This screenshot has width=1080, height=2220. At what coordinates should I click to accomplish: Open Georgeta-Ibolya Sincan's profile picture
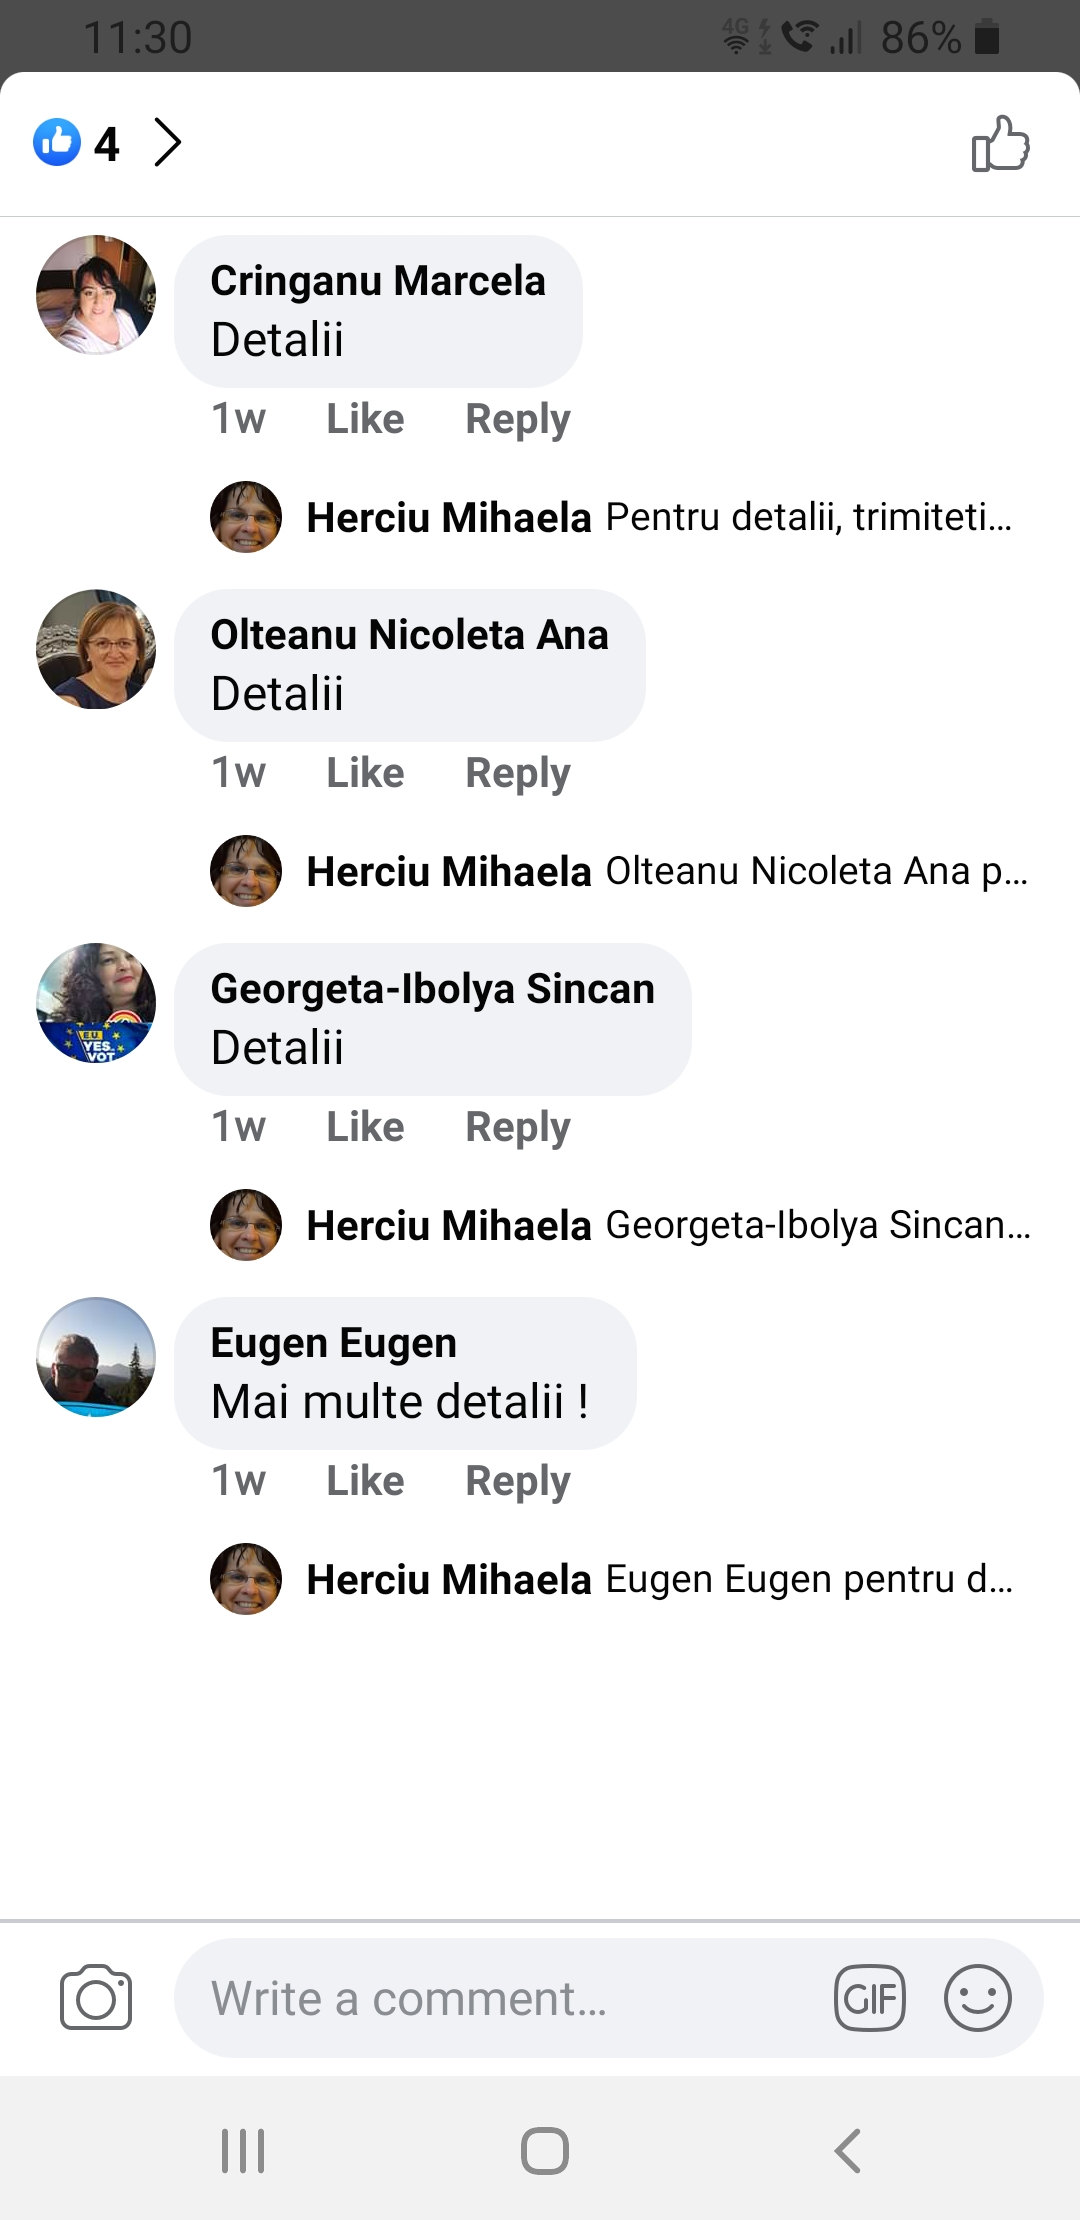click(96, 1003)
